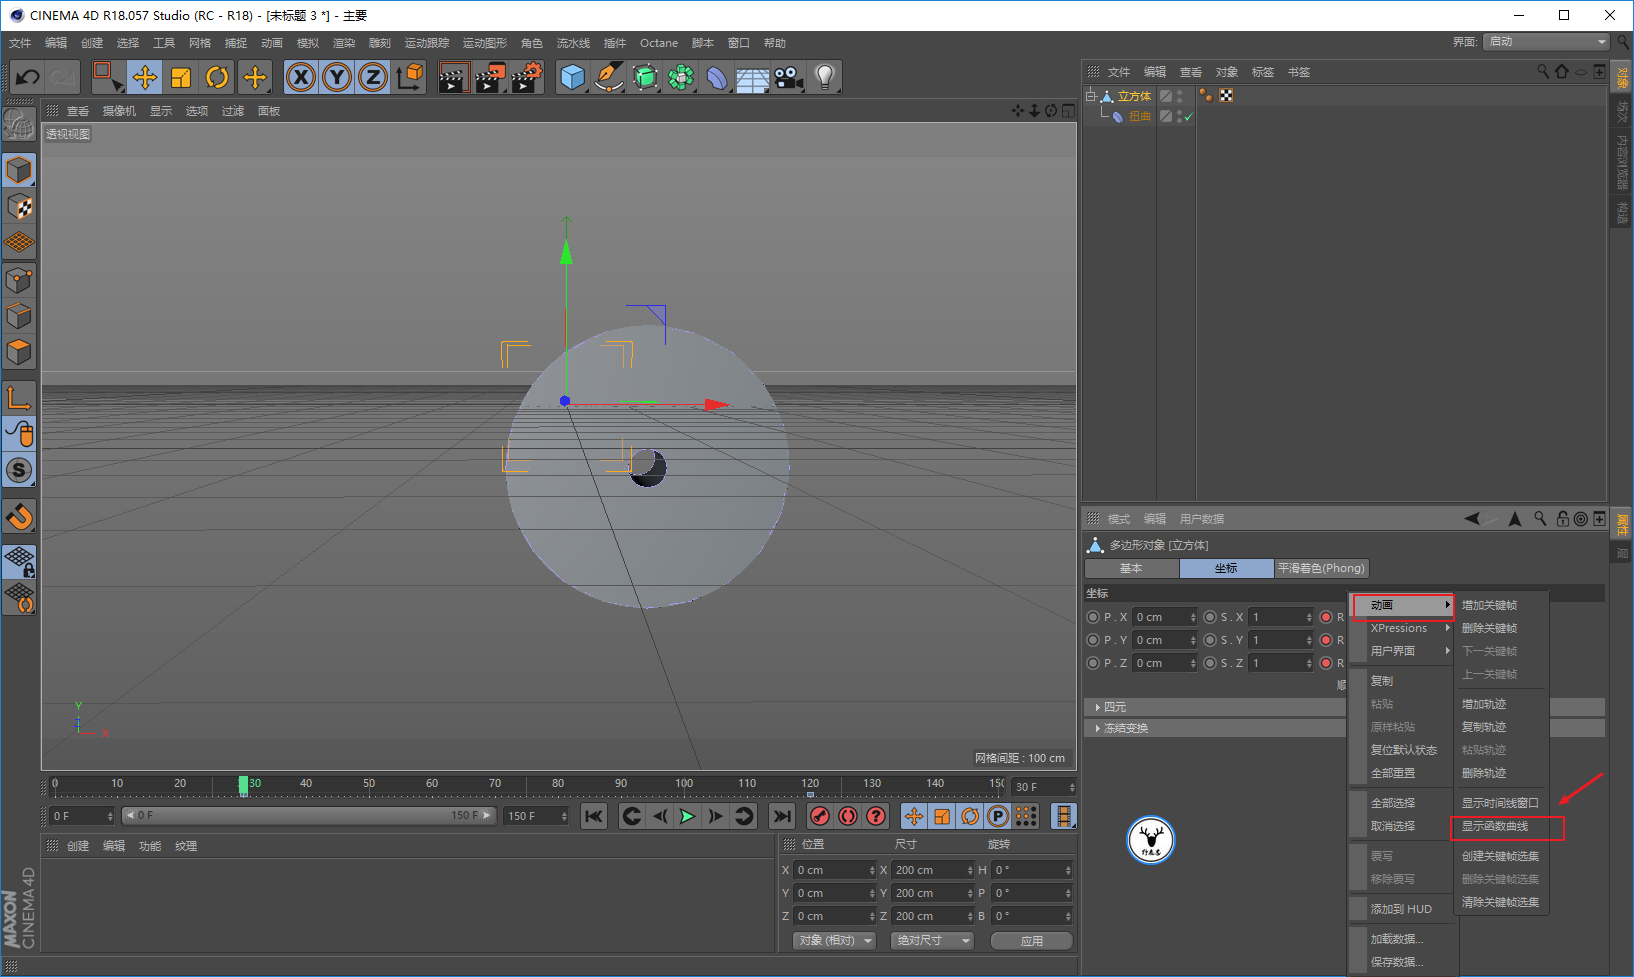Add a cube primitive object
The width and height of the screenshot is (1634, 977).
572,77
